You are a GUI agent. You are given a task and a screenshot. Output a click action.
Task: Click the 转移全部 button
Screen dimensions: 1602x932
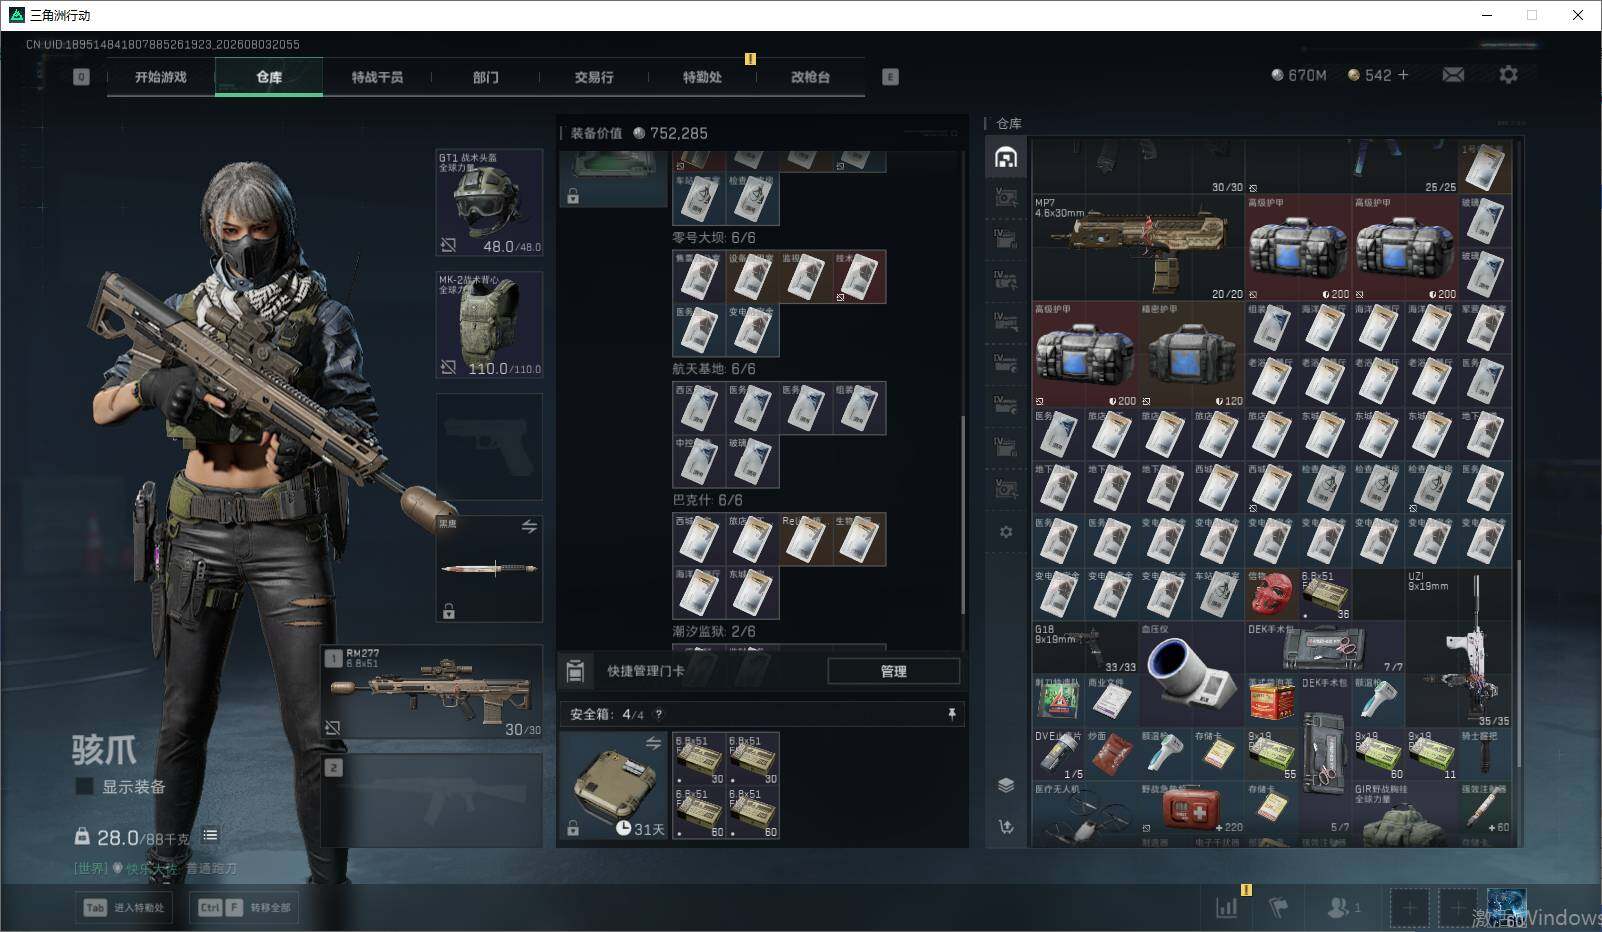pyautogui.click(x=245, y=908)
